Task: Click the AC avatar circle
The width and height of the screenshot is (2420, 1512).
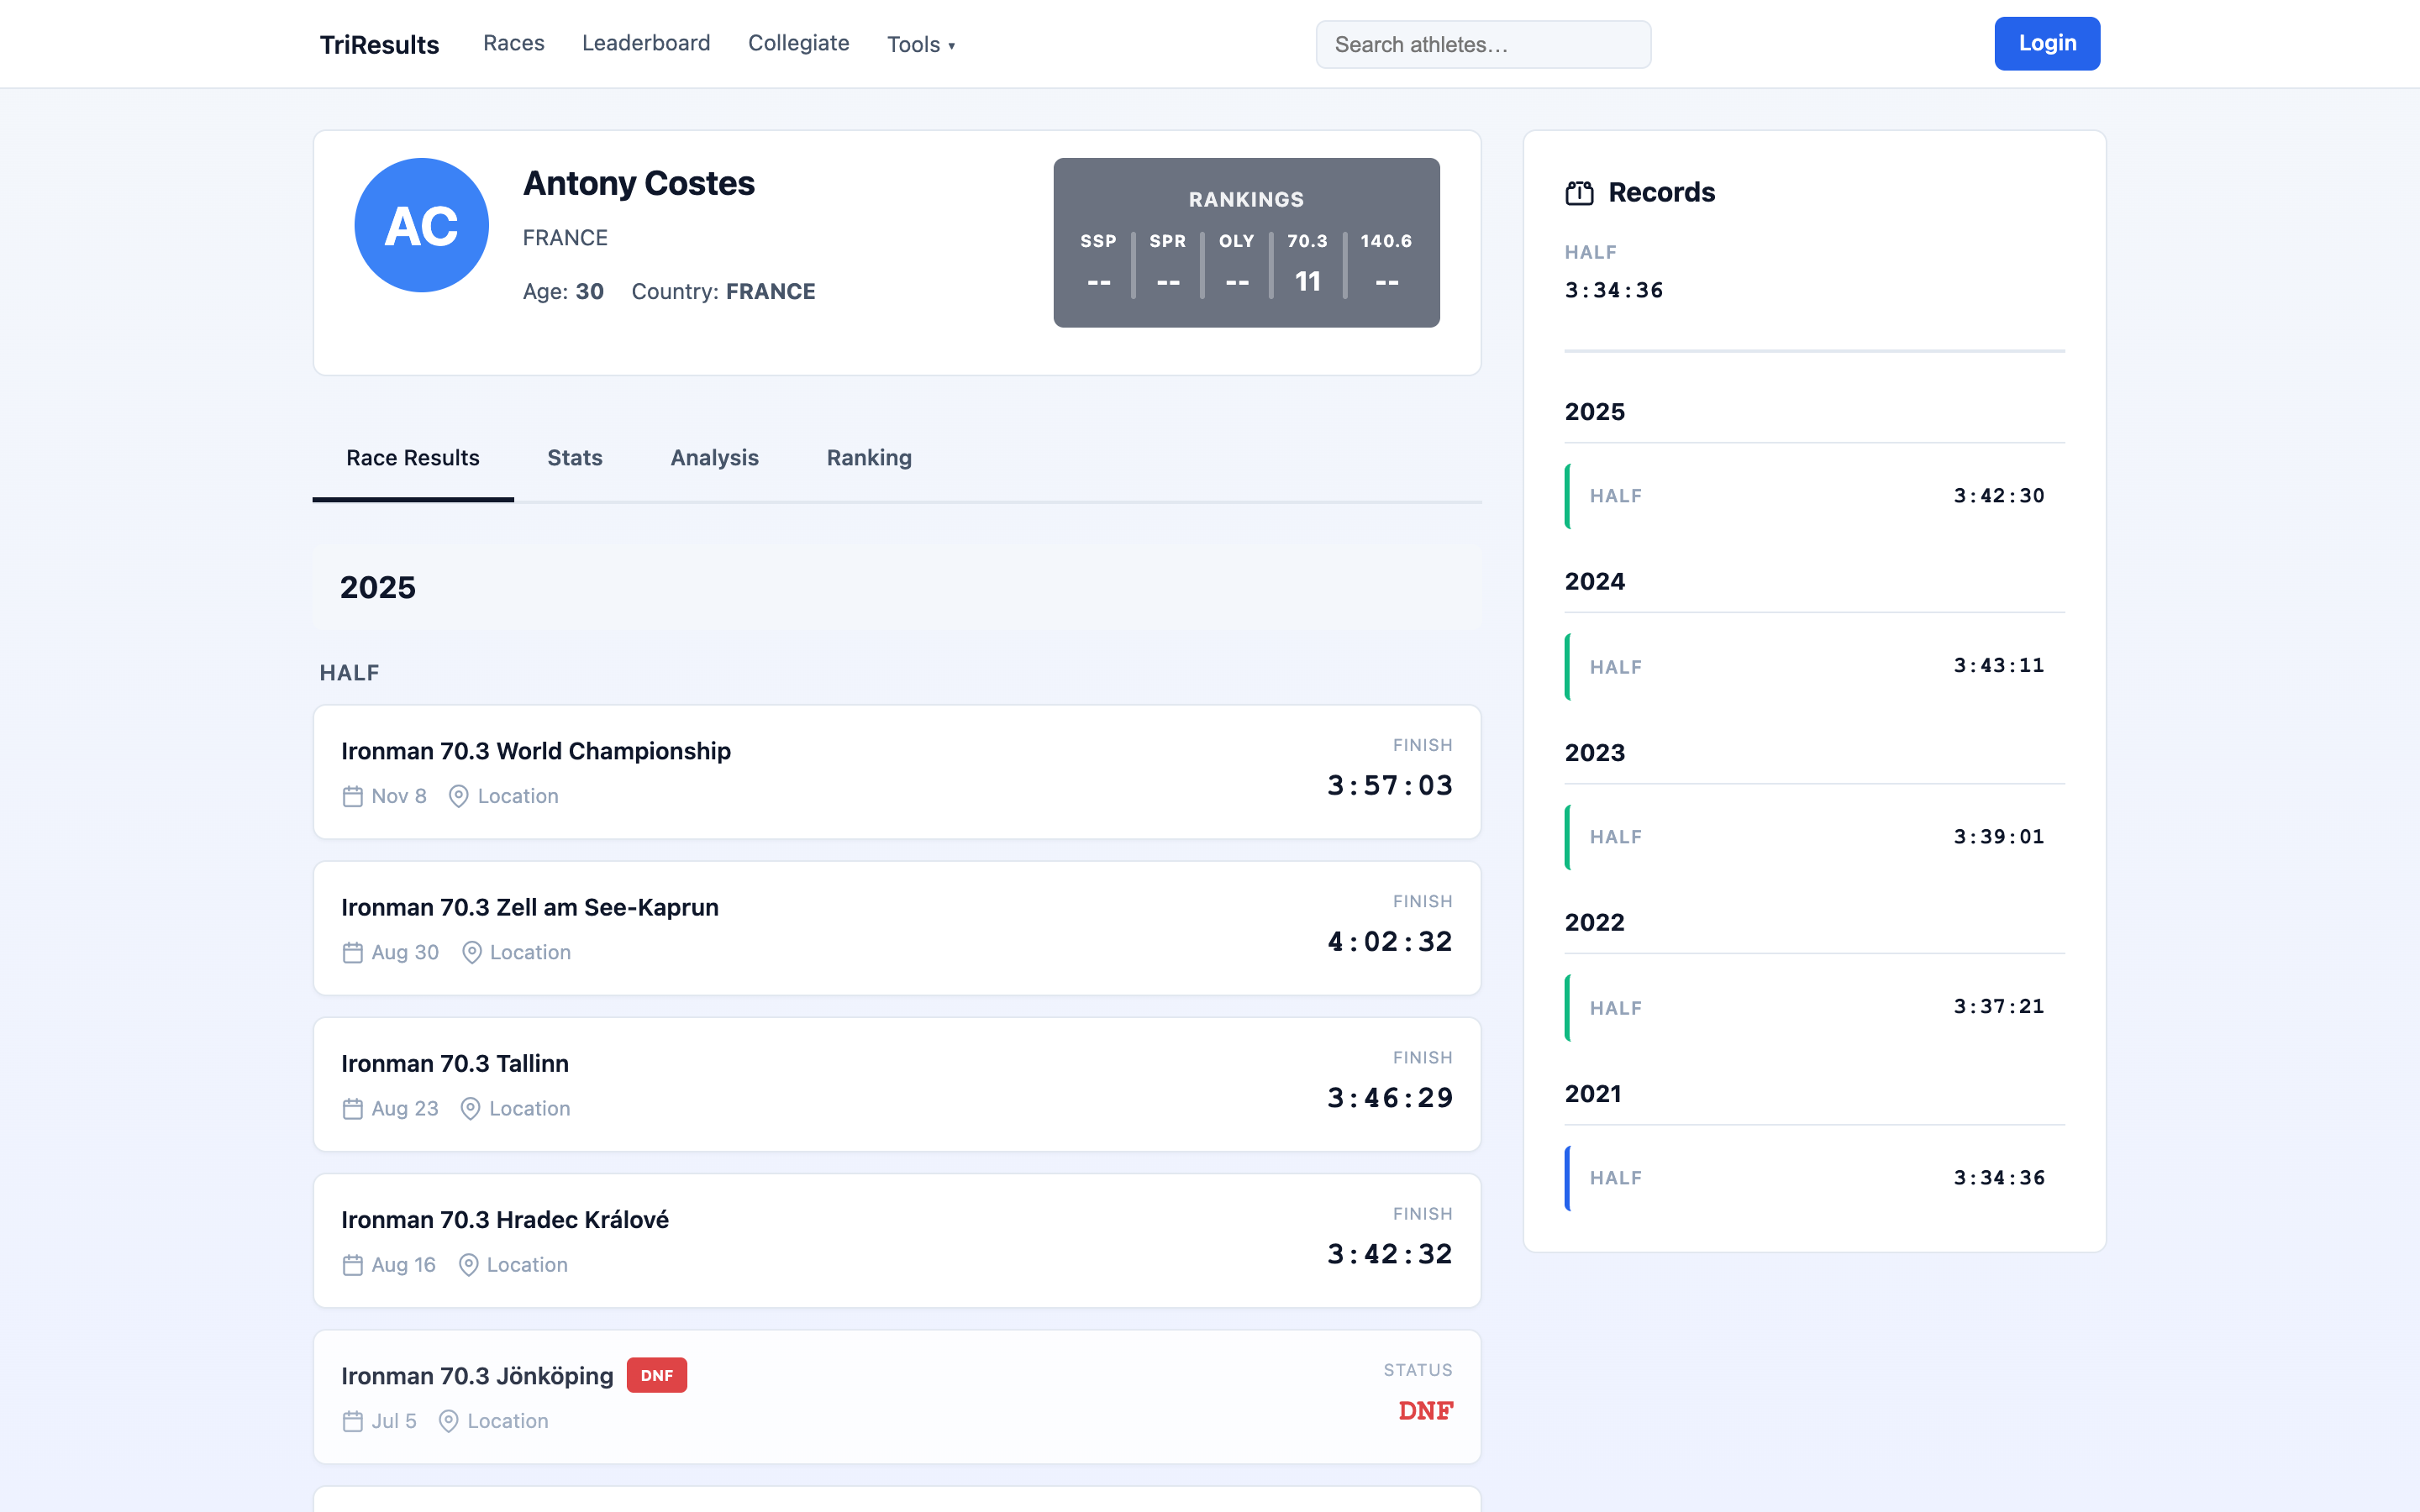Action: click(422, 225)
